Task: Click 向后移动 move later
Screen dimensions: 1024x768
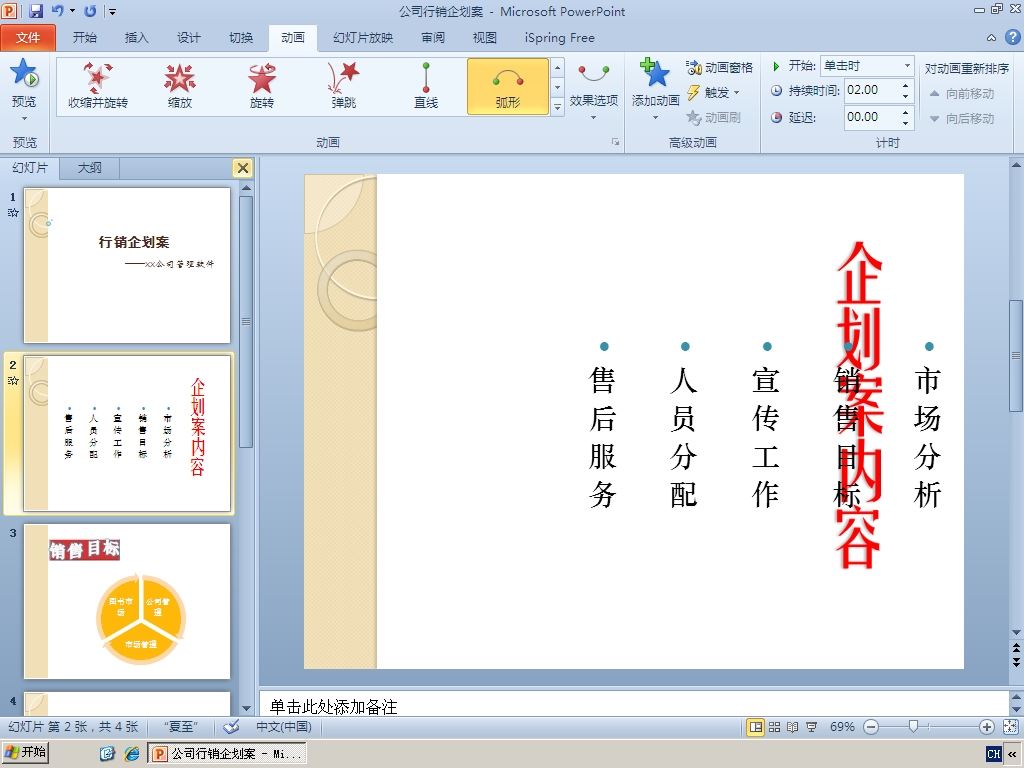Action: pyautogui.click(x=961, y=118)
